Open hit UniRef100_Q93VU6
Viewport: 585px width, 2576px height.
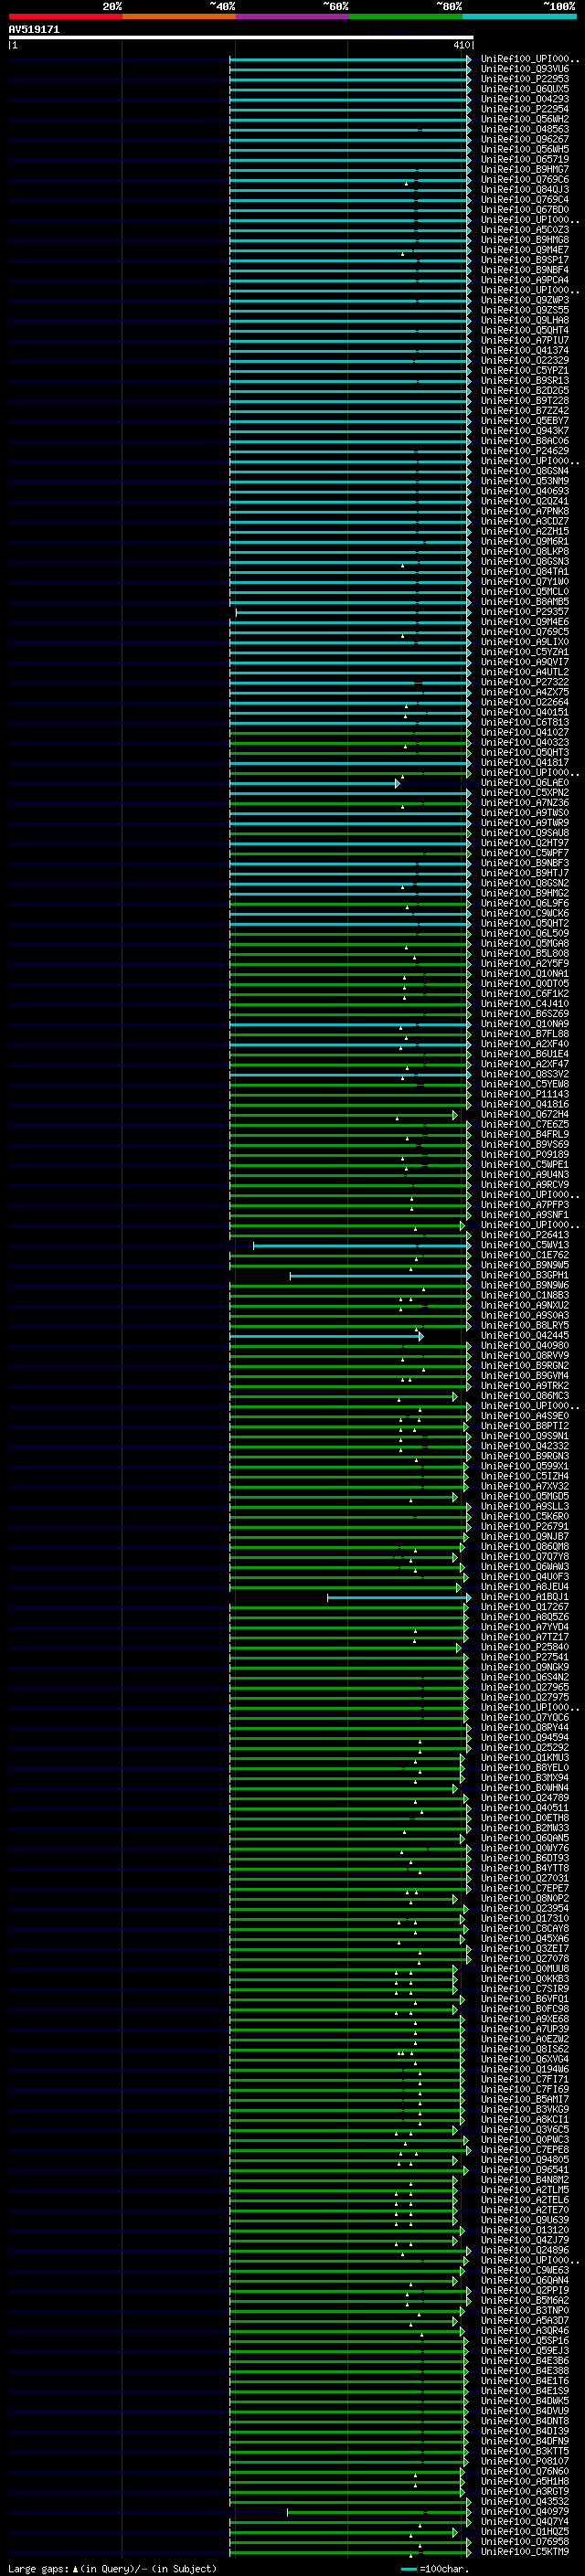click(x=525, y=69)
